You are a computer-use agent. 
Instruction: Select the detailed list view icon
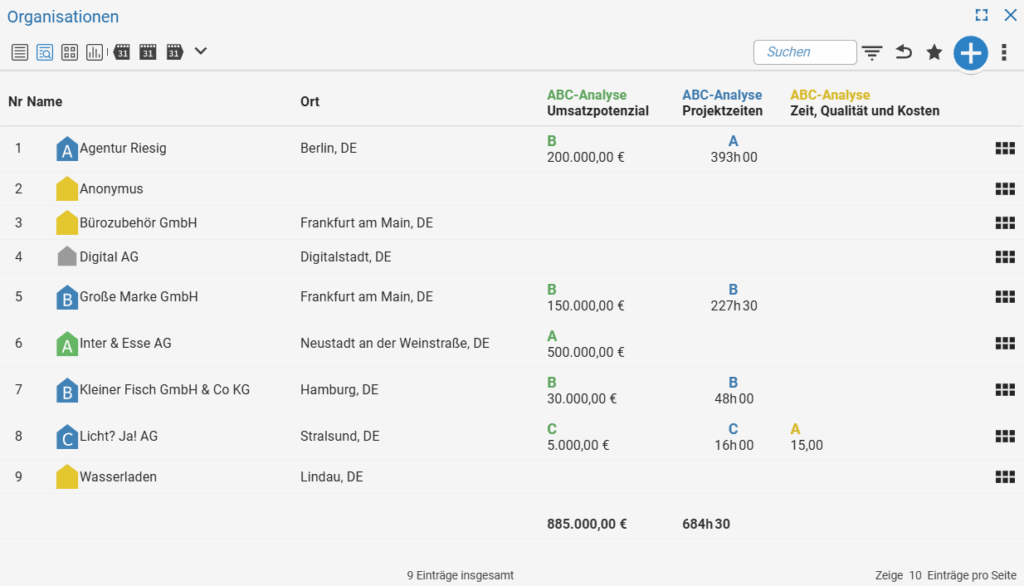pyautogui.click(x=44, y=52)
